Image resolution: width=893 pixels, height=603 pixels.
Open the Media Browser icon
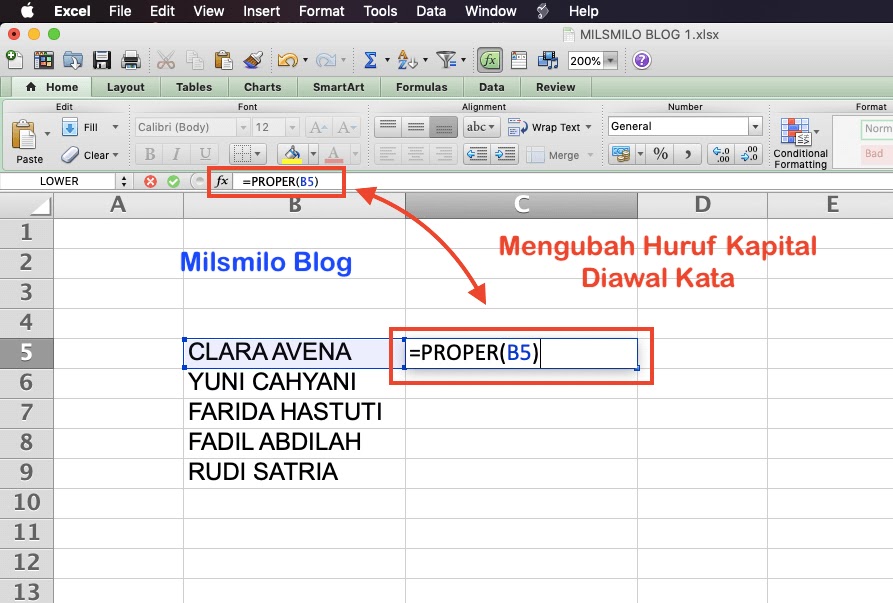[x=548, y=60]
